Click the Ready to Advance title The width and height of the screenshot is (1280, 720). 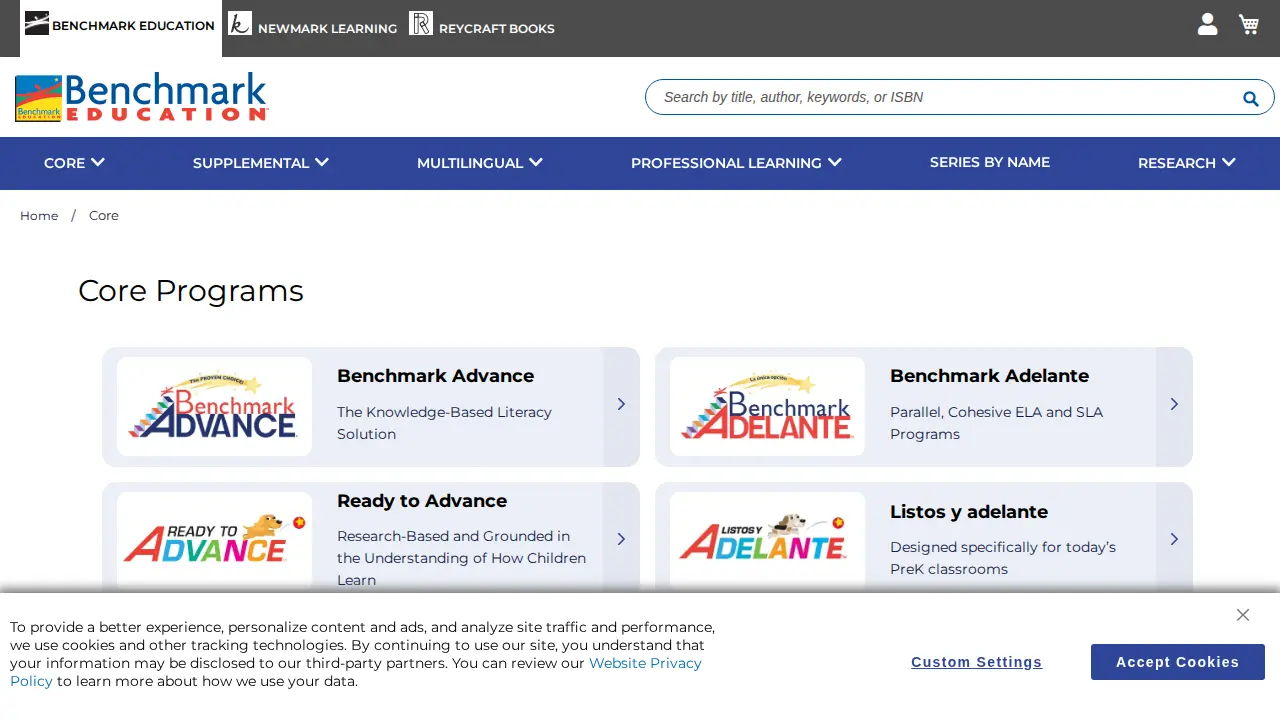(422, 501)
